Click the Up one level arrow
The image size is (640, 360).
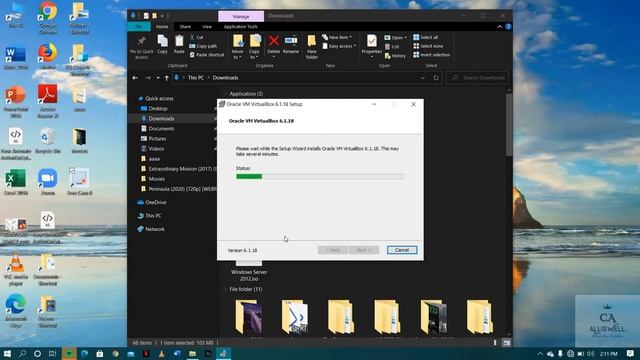(x=167, y=78)
